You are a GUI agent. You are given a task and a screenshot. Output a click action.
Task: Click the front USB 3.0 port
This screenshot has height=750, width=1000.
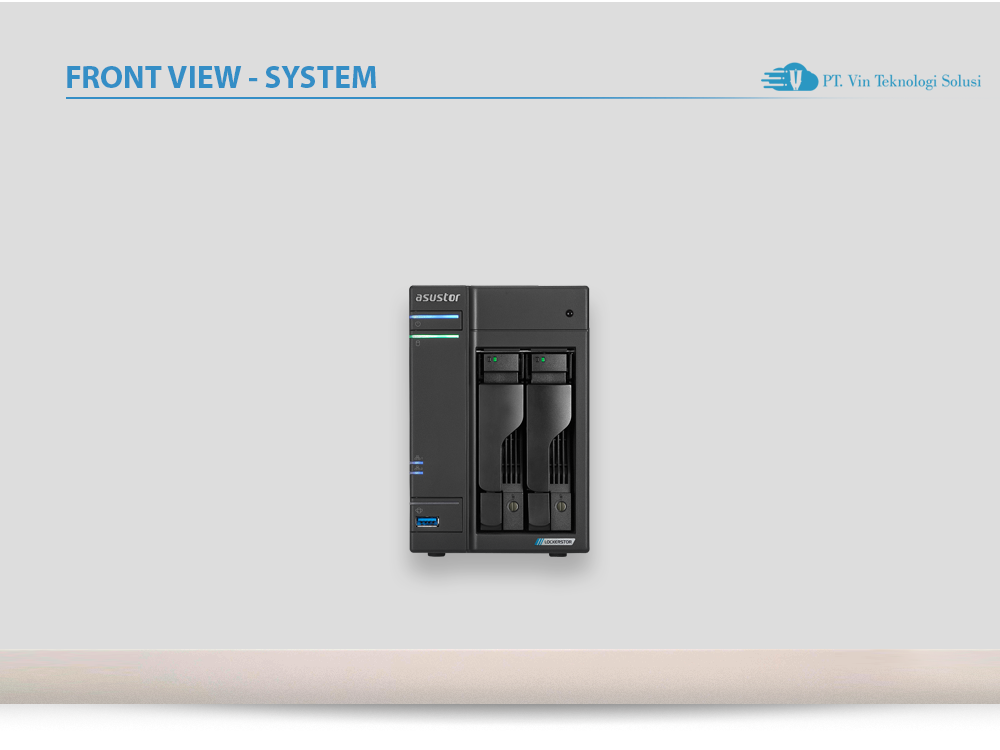tap(428, 523)
